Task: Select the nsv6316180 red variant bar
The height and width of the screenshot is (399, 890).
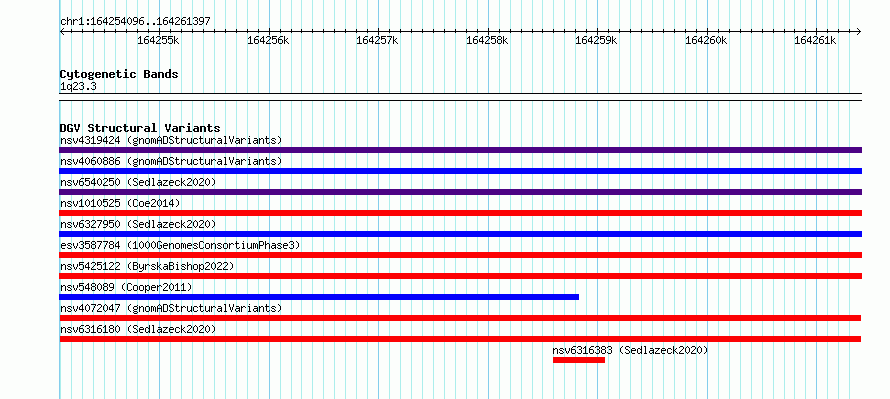Action: tap(460, 339)
